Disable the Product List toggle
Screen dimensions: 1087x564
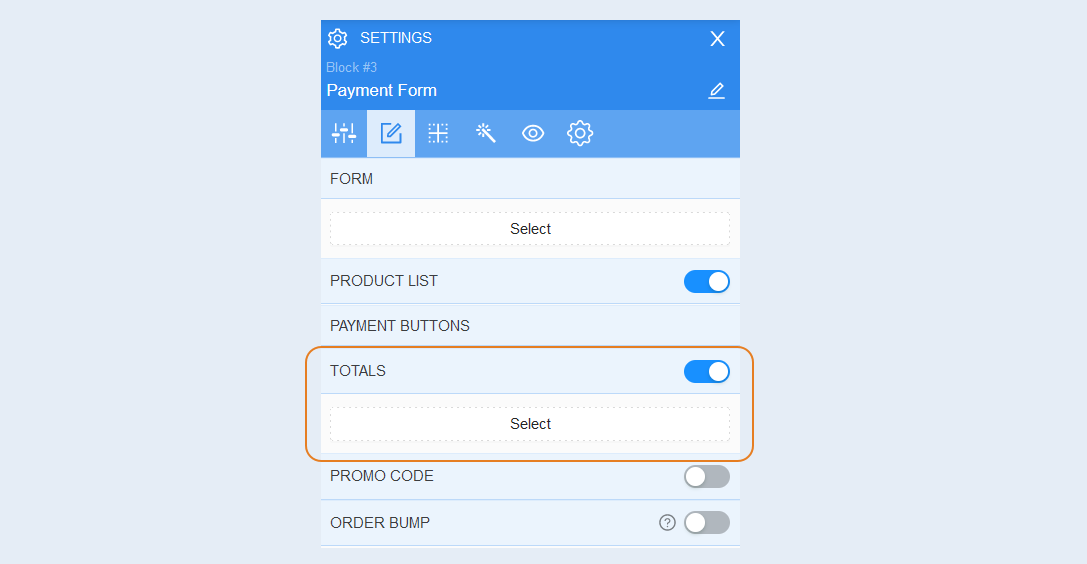coord(706,281)
